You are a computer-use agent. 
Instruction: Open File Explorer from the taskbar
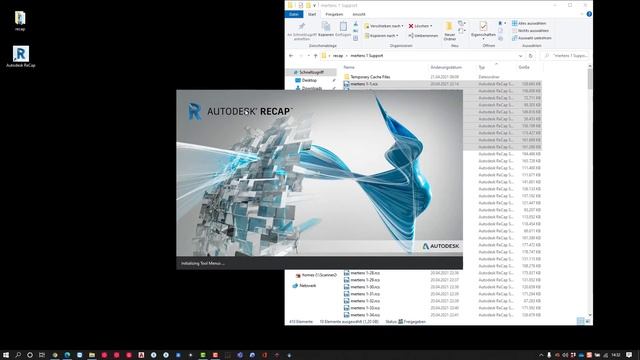tap(92, 355)
